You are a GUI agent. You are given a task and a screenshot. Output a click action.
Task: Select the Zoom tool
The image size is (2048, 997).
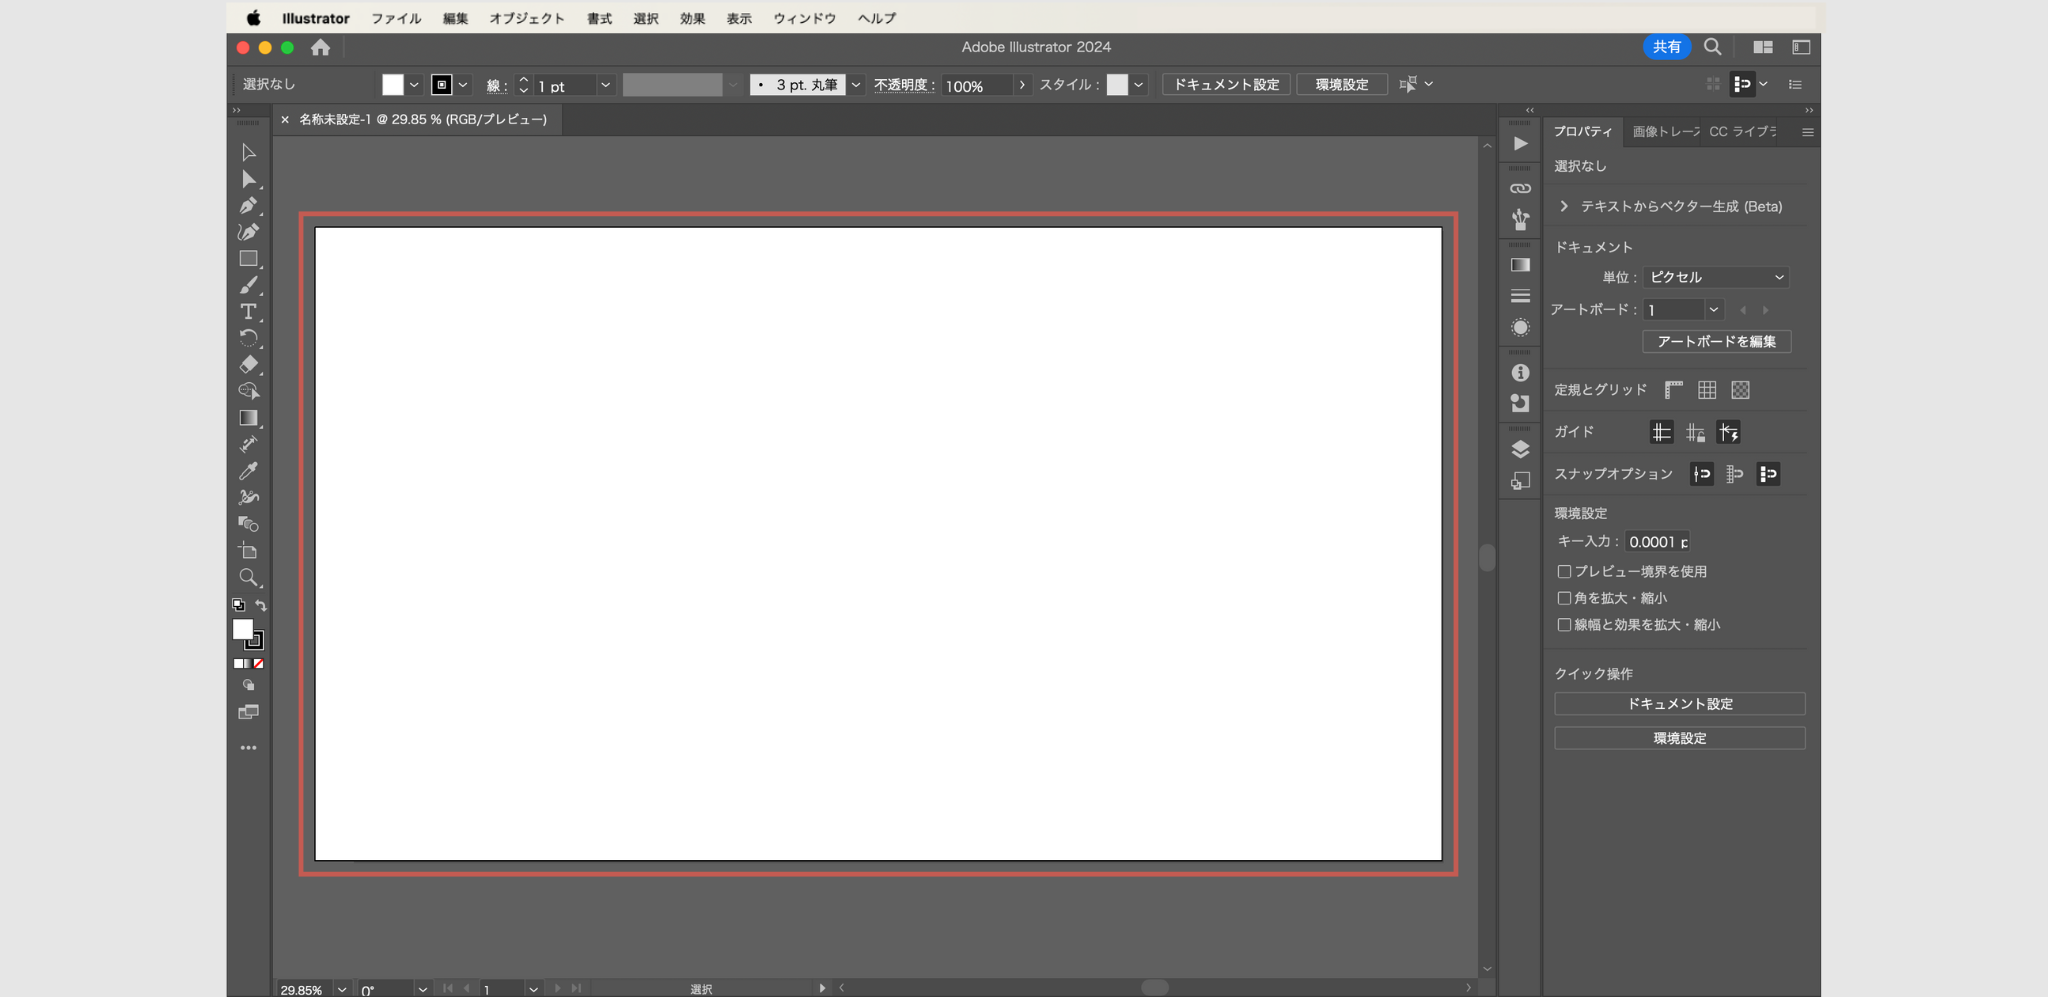(x=248, y=577)
